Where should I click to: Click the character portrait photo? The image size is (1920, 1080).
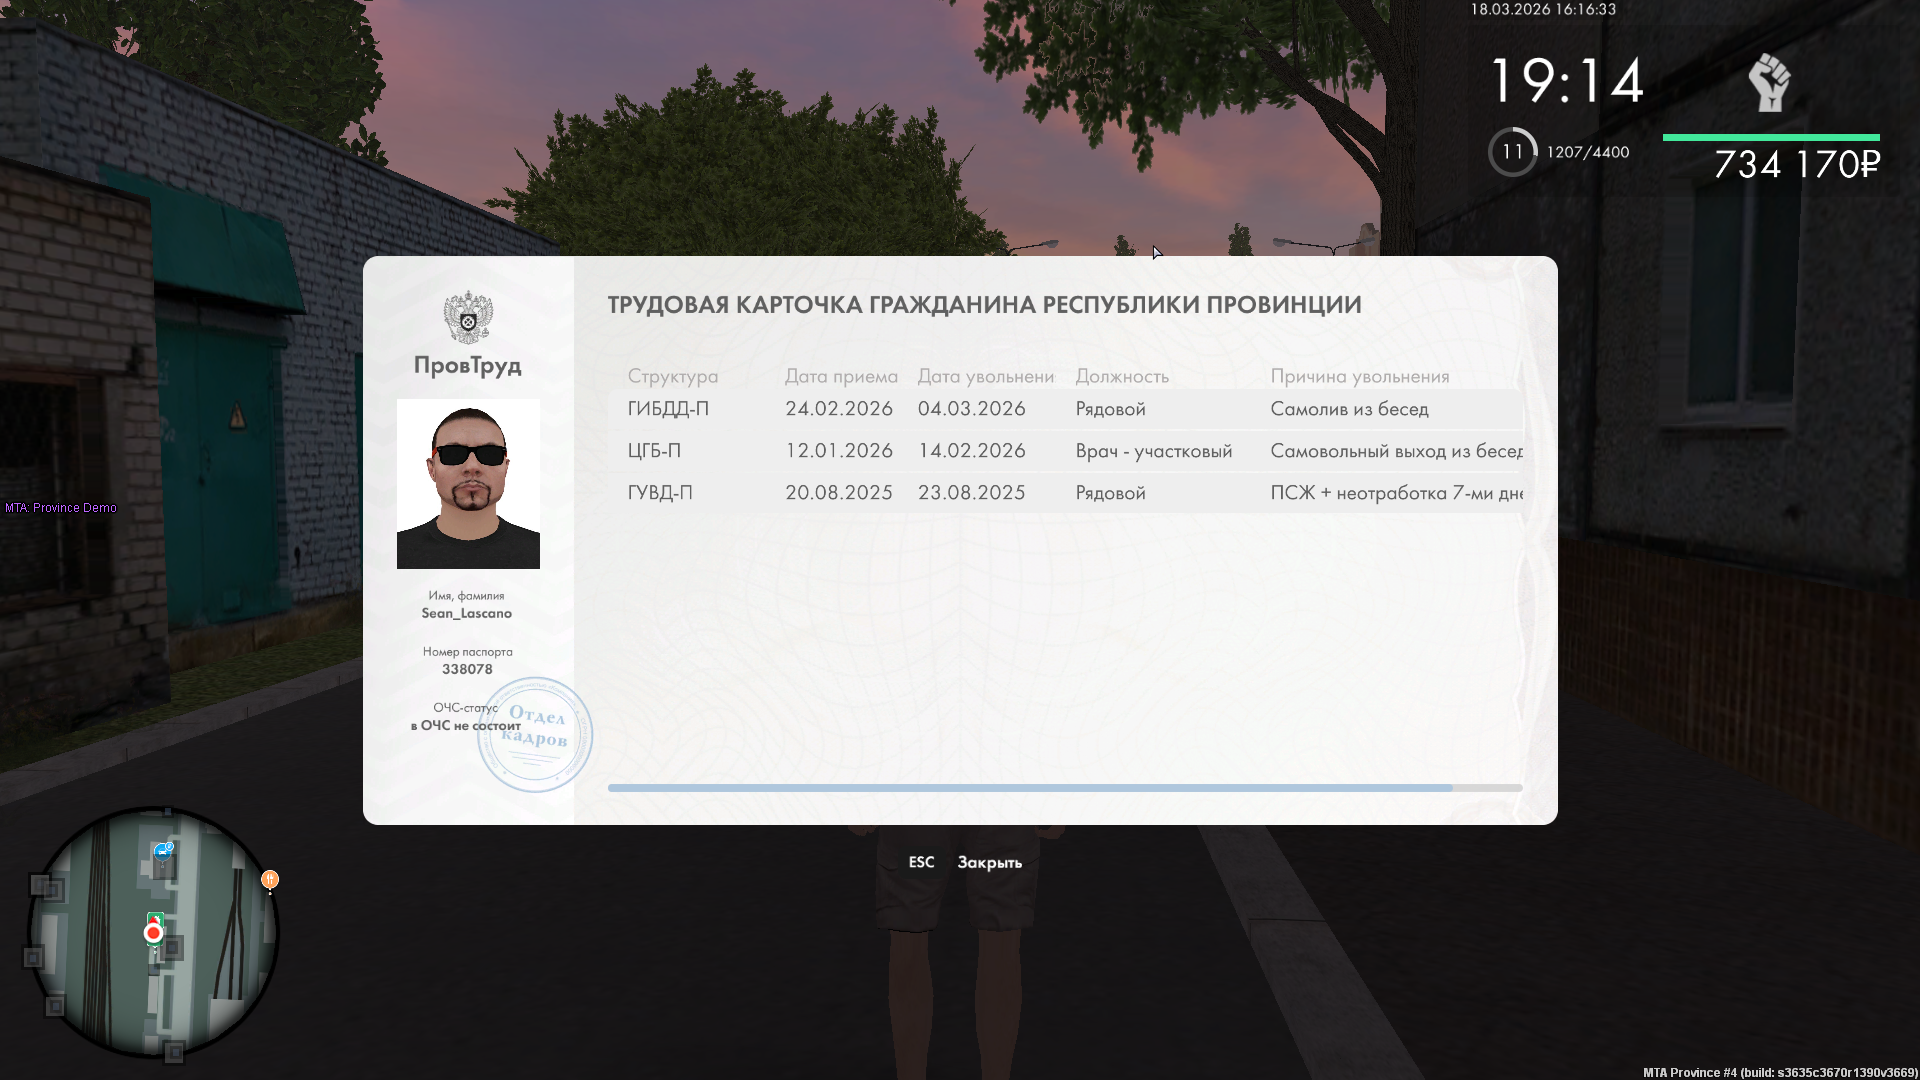[x=468, y=484]
